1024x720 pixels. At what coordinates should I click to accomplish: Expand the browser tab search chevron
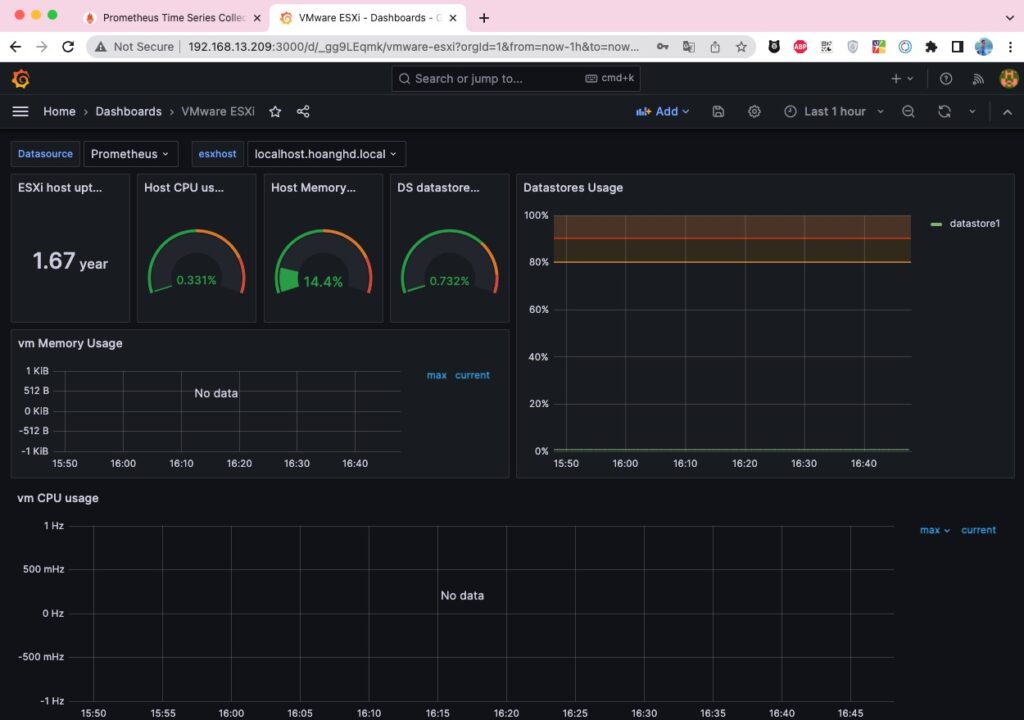1010,18
